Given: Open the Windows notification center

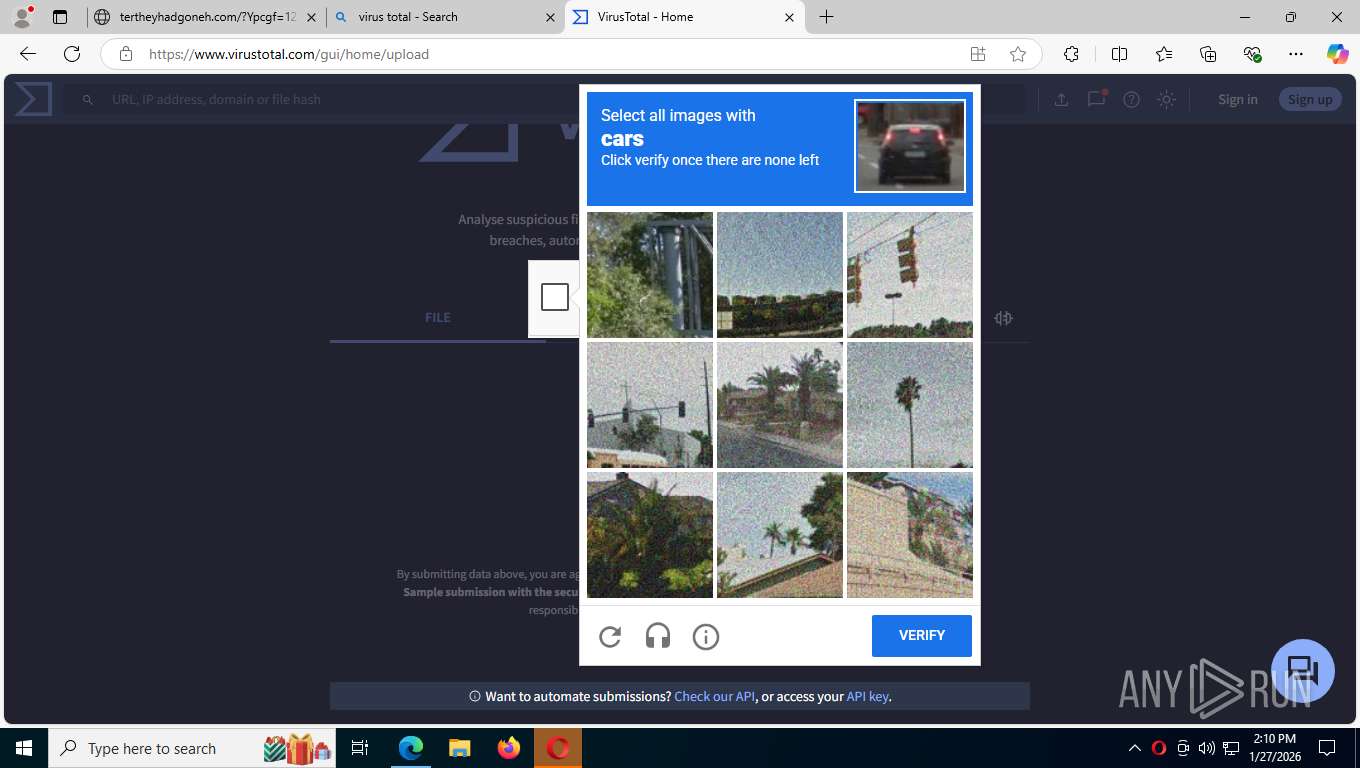Looking at the screenshot, I should (x=1327, y=748).
